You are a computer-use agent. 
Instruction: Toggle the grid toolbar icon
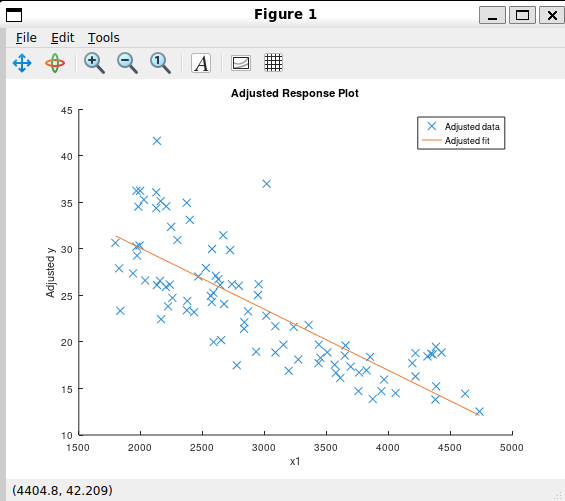(x=273, y=63)
